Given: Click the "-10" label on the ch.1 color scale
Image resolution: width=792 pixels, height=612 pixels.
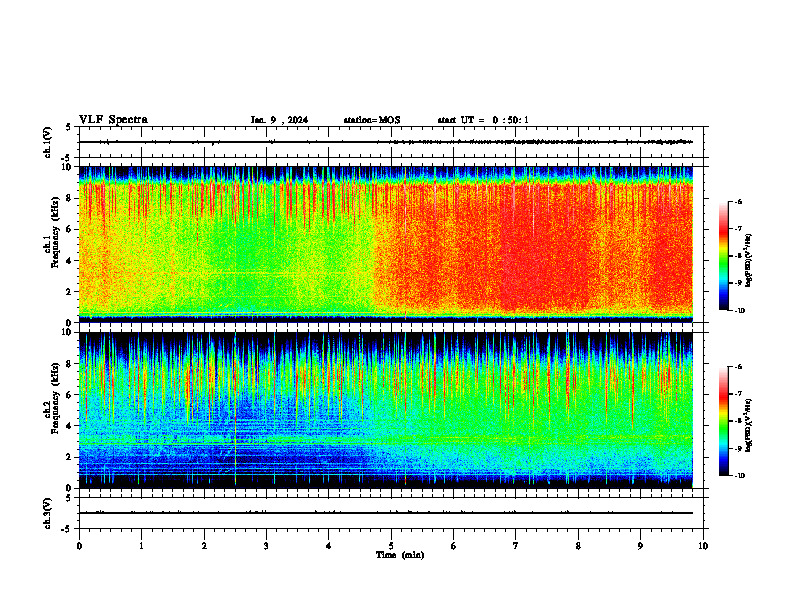Looking at the screenshot, I should 738,311.
